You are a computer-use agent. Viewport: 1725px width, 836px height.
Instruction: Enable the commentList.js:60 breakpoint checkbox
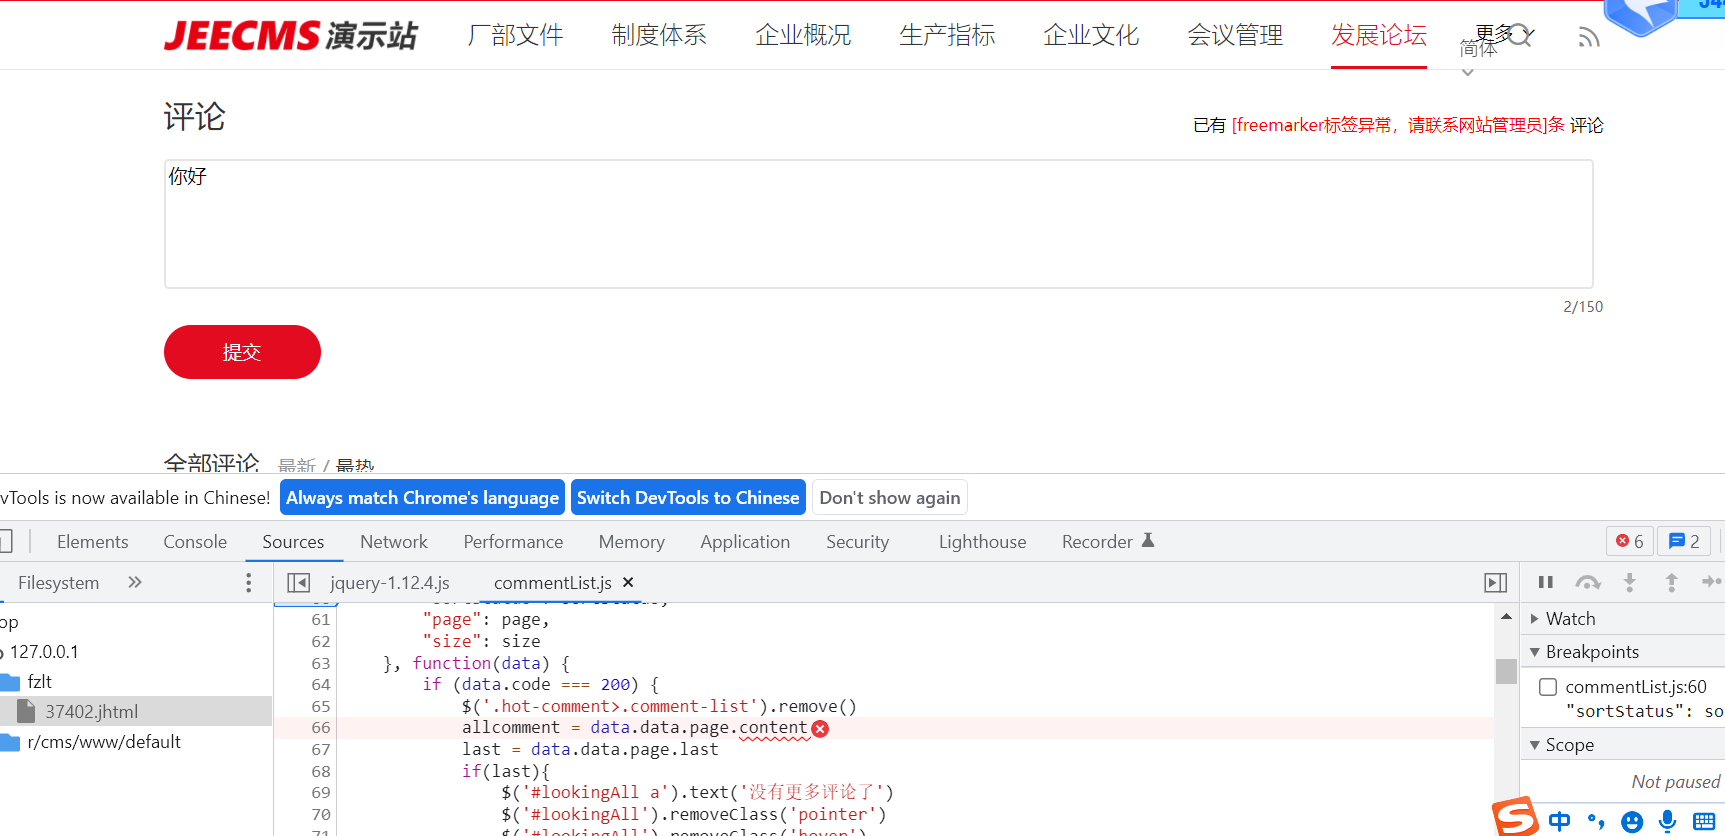(1548, 687)
